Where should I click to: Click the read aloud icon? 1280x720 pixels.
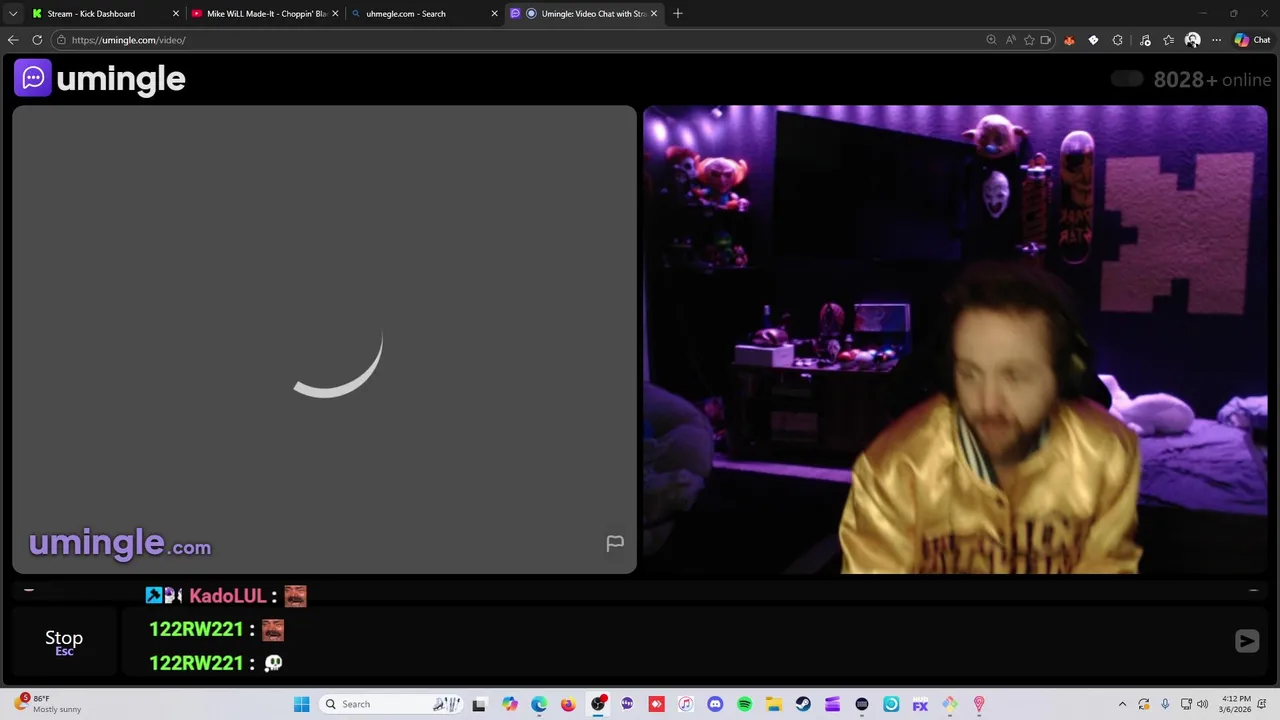[x=1011, y=40]
